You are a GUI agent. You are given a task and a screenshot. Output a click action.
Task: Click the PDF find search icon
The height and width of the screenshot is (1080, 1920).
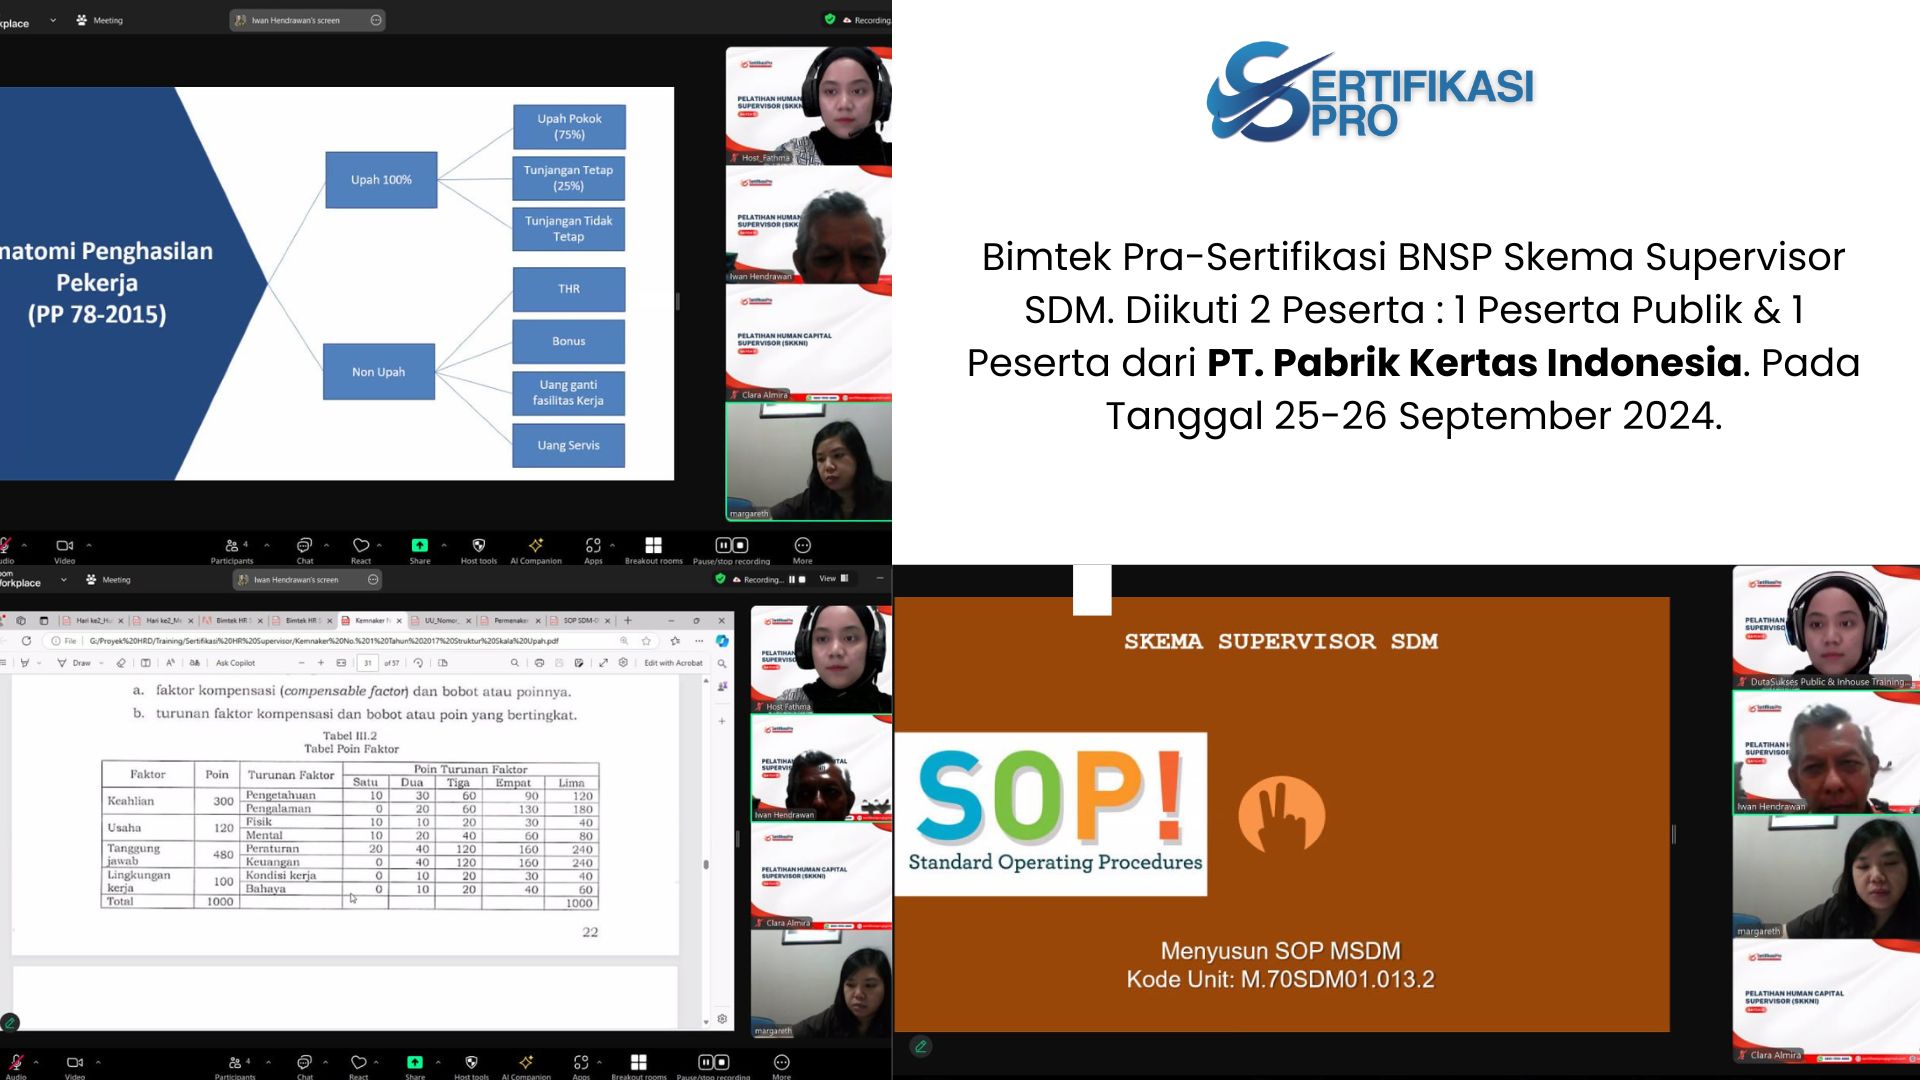[x=514, y=663]
